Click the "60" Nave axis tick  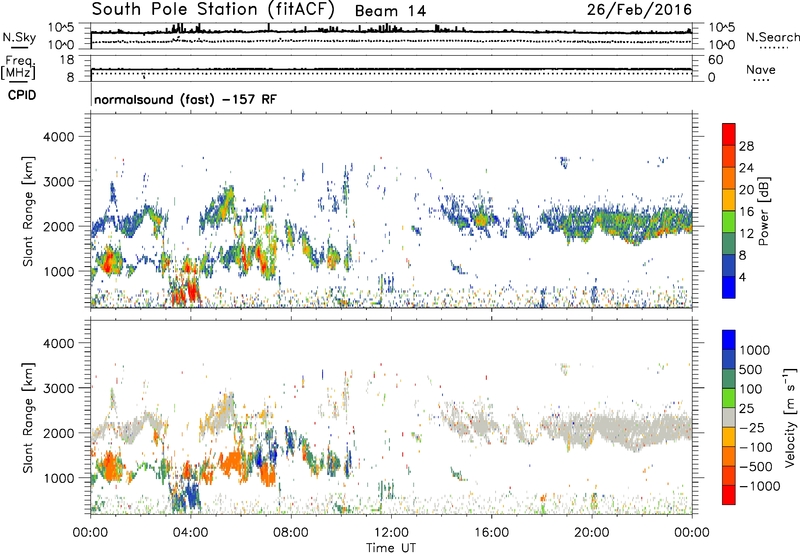715,60
